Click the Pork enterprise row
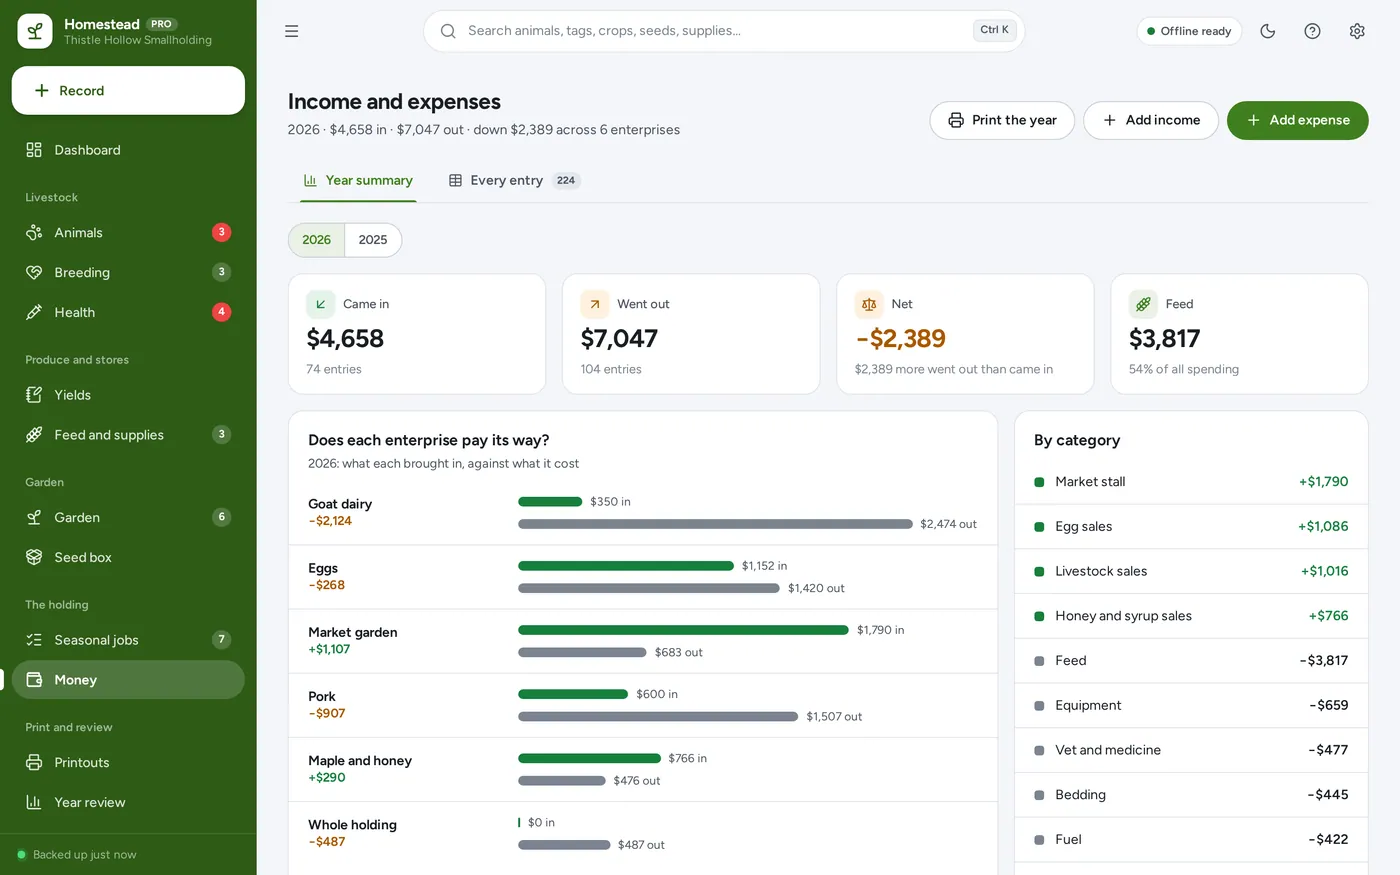This screenshot has width=1400, height=875. tap(643, 705)
